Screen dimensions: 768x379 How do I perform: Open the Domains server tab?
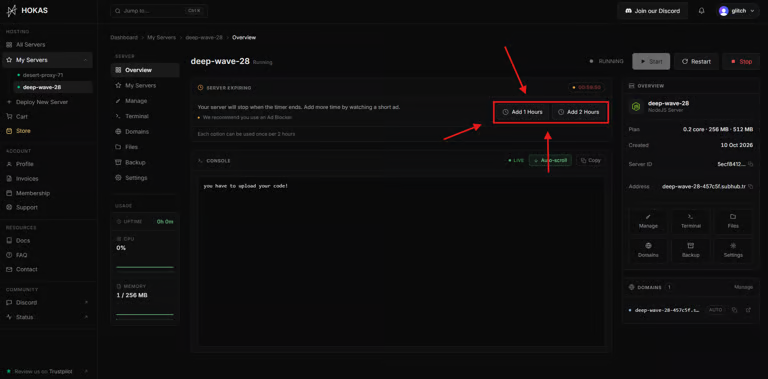coord(145,132)
